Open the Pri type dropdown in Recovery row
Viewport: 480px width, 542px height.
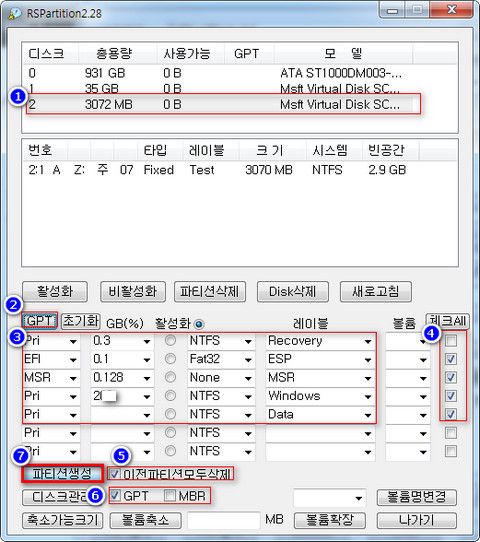coord(73,342)
